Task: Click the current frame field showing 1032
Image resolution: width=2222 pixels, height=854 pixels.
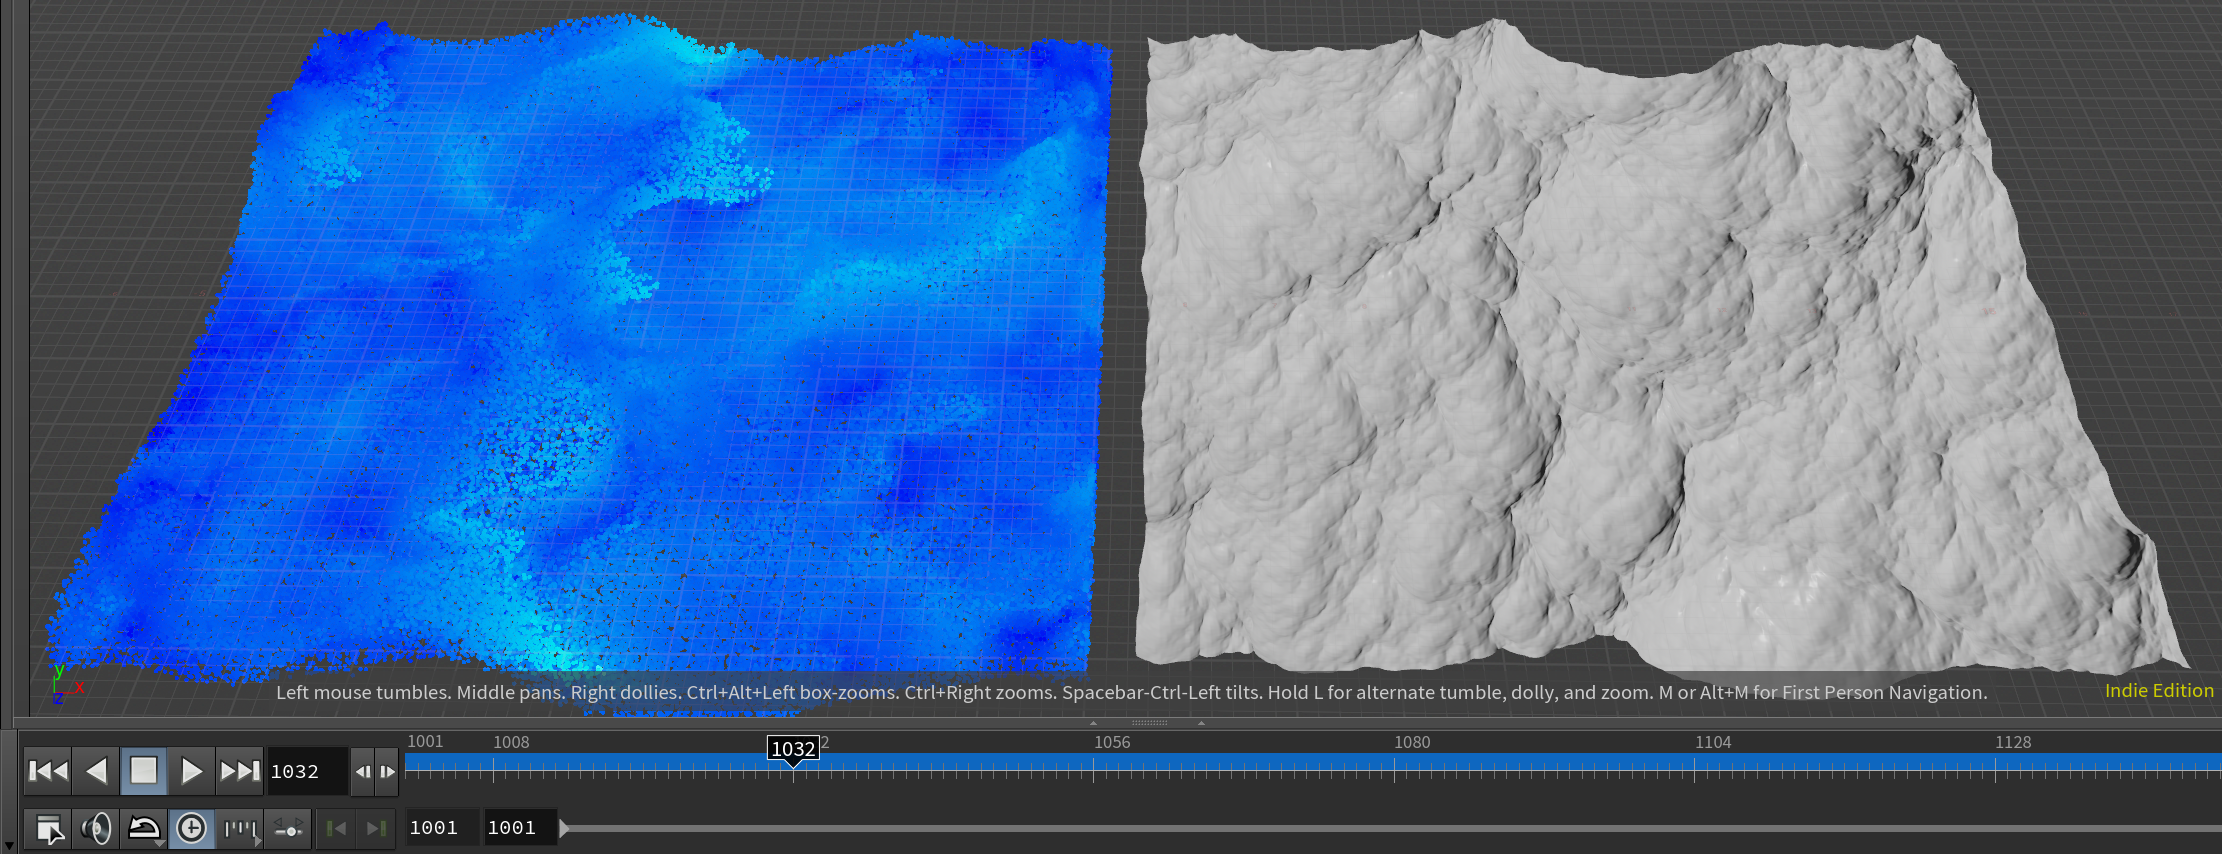Action: 306,772
